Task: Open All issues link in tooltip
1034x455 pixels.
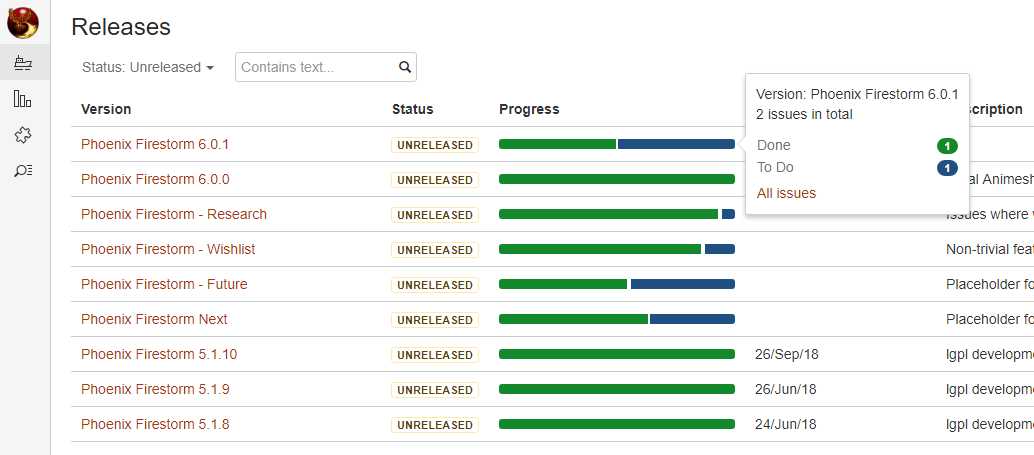Action: tap(786, 193)
